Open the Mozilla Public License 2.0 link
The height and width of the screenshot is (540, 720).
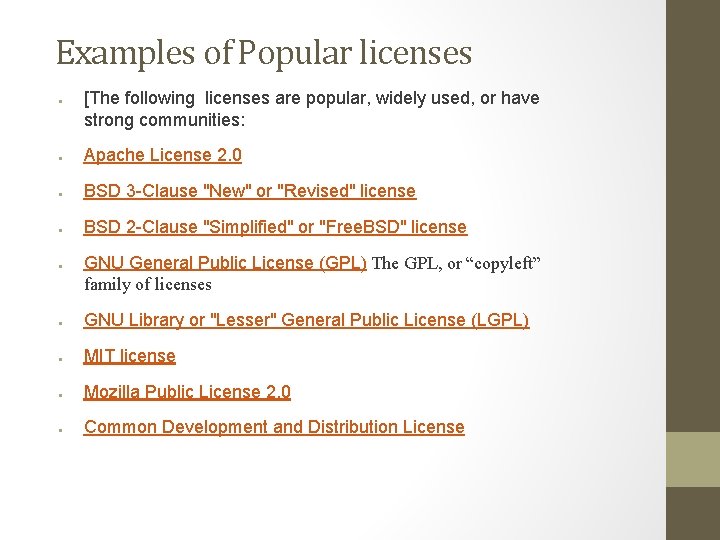click(x=187, y=392)
